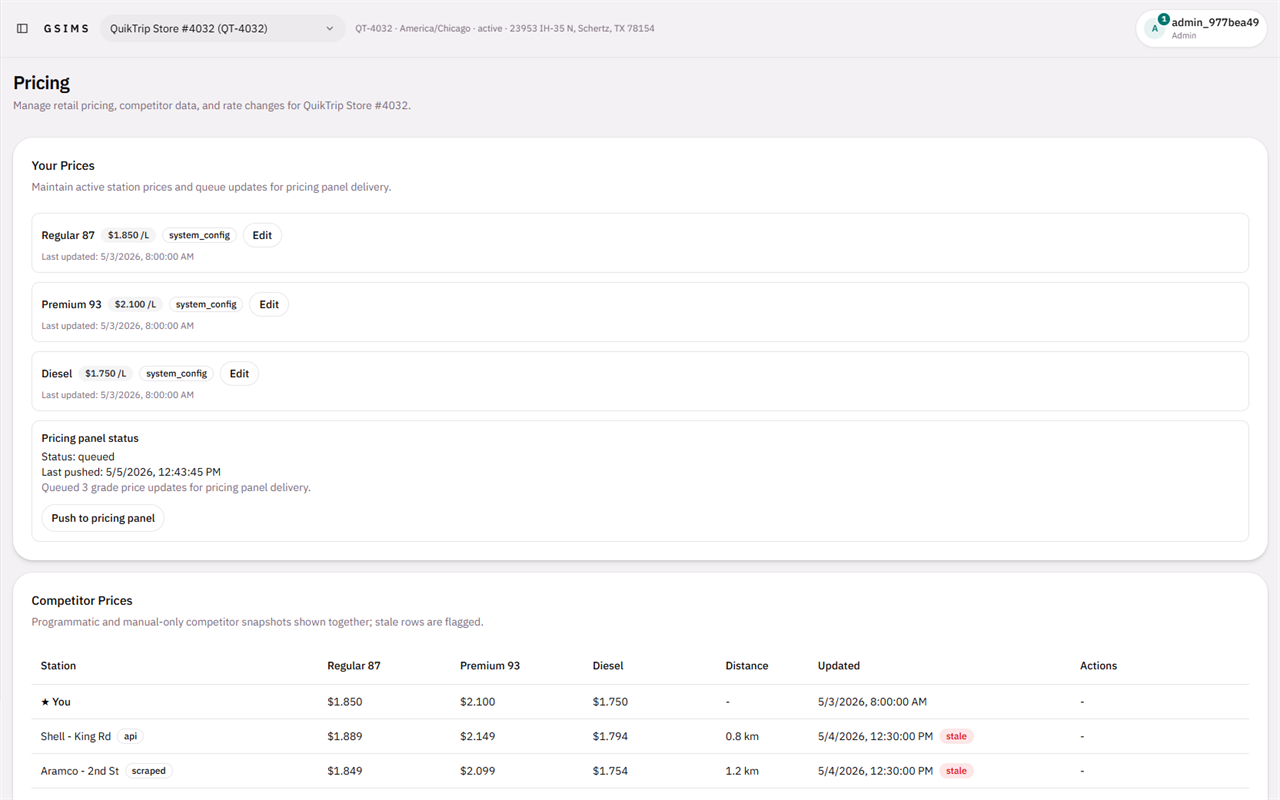Click the Premium 93 column header
The image size is (1280, 800).
pos(490,665)
